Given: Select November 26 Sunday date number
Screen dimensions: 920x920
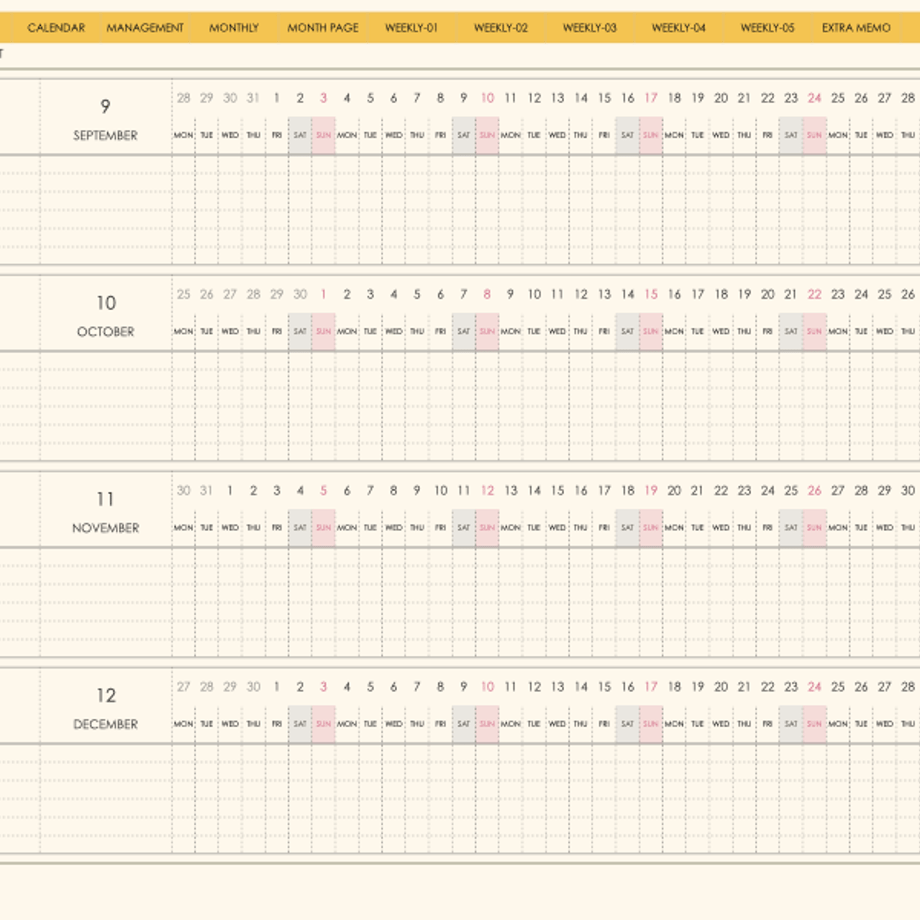Looking at the screenshot, I should coord(814,491).
